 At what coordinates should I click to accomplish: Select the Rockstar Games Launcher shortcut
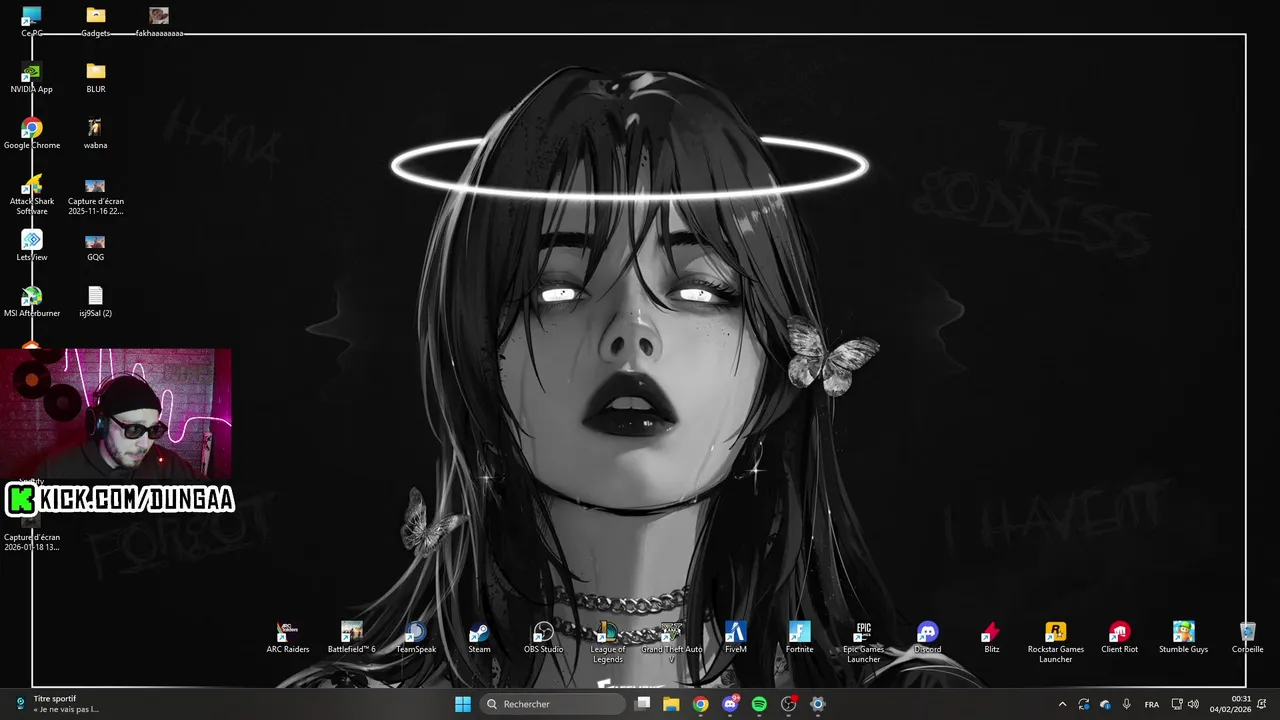pos(1056,643)
